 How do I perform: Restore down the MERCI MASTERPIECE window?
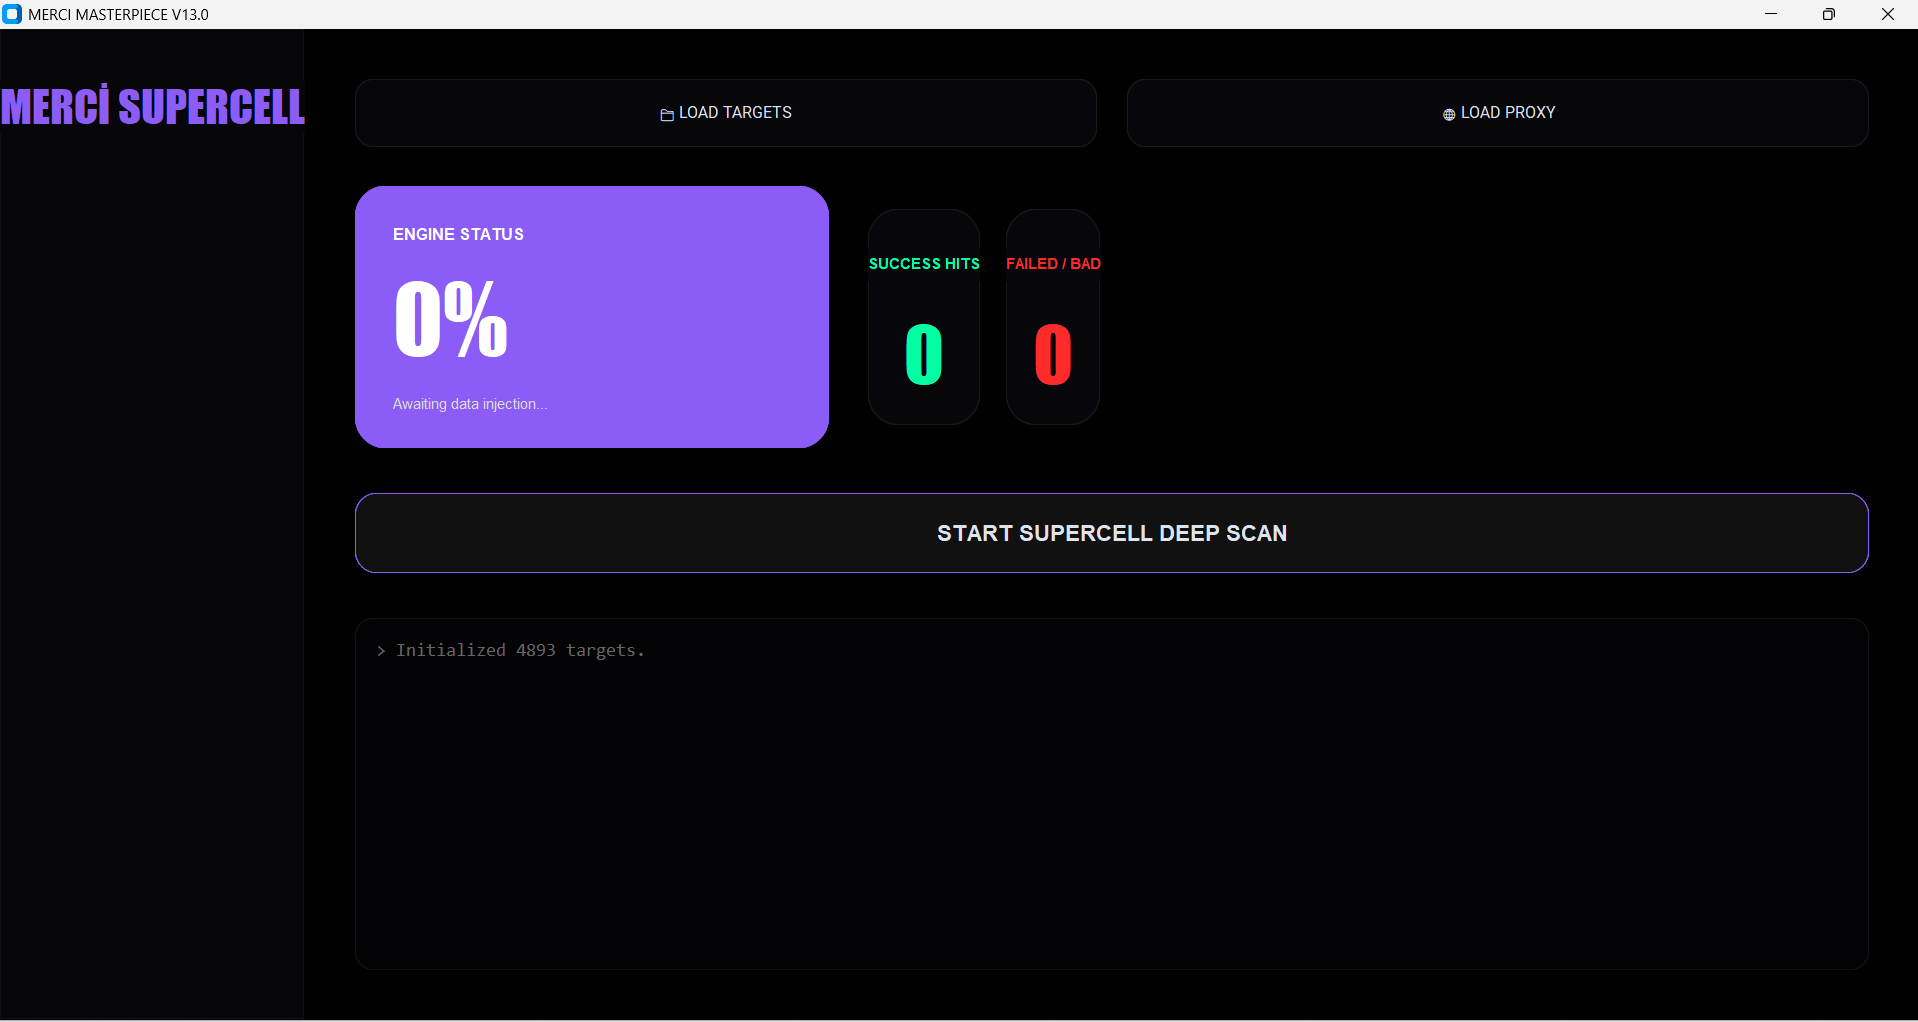coord(1829,14)
